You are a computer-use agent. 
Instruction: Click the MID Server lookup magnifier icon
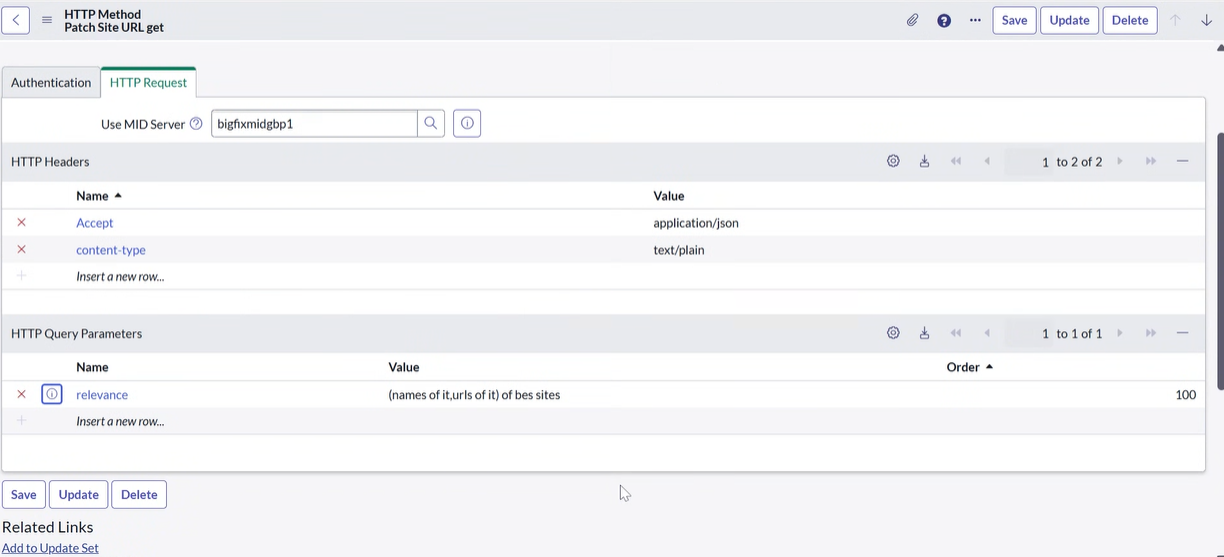click(x=431, y=124)
